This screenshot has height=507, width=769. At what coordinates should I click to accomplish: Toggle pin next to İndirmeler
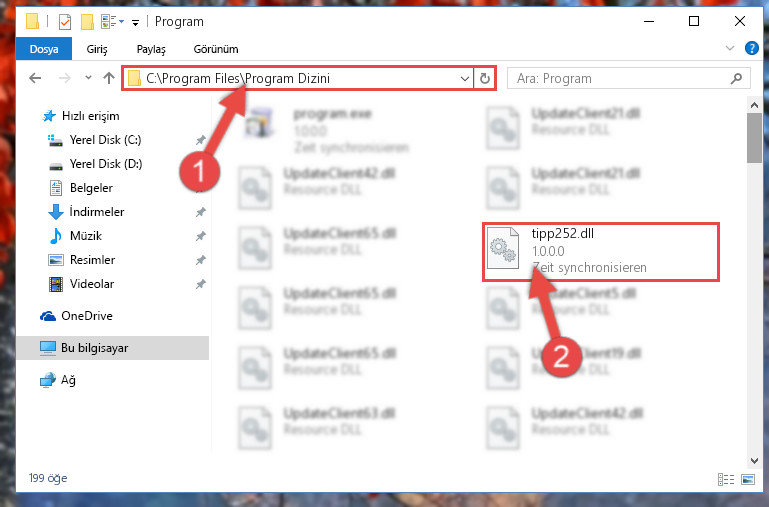coord(201,212)
